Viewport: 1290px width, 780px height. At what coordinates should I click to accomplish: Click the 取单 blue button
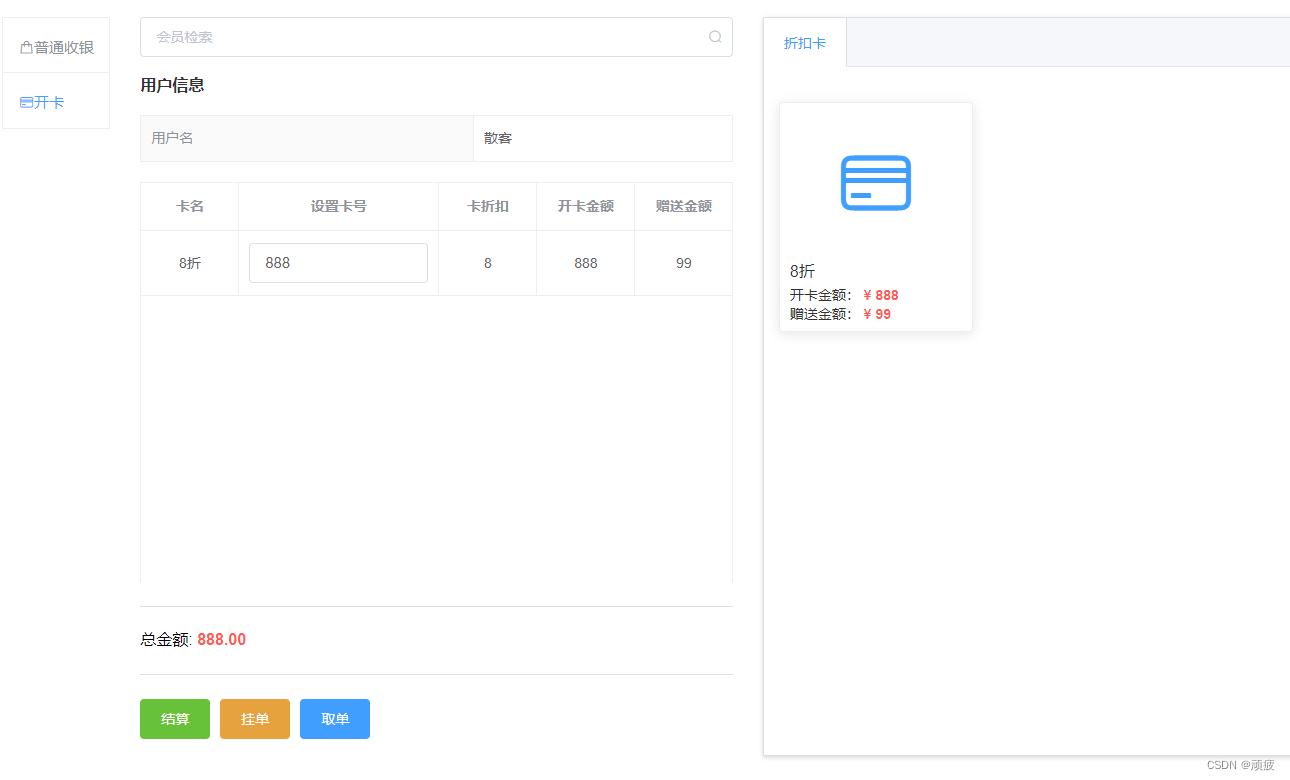(x=335, y=719)
